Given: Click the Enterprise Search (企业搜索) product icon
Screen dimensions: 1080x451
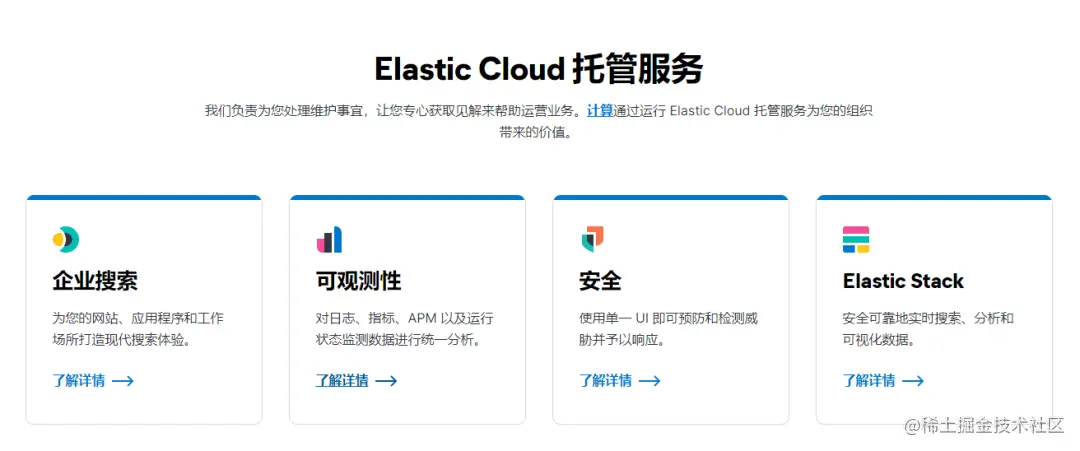Looking at the screenshot, I should click(x=66, y=240).
